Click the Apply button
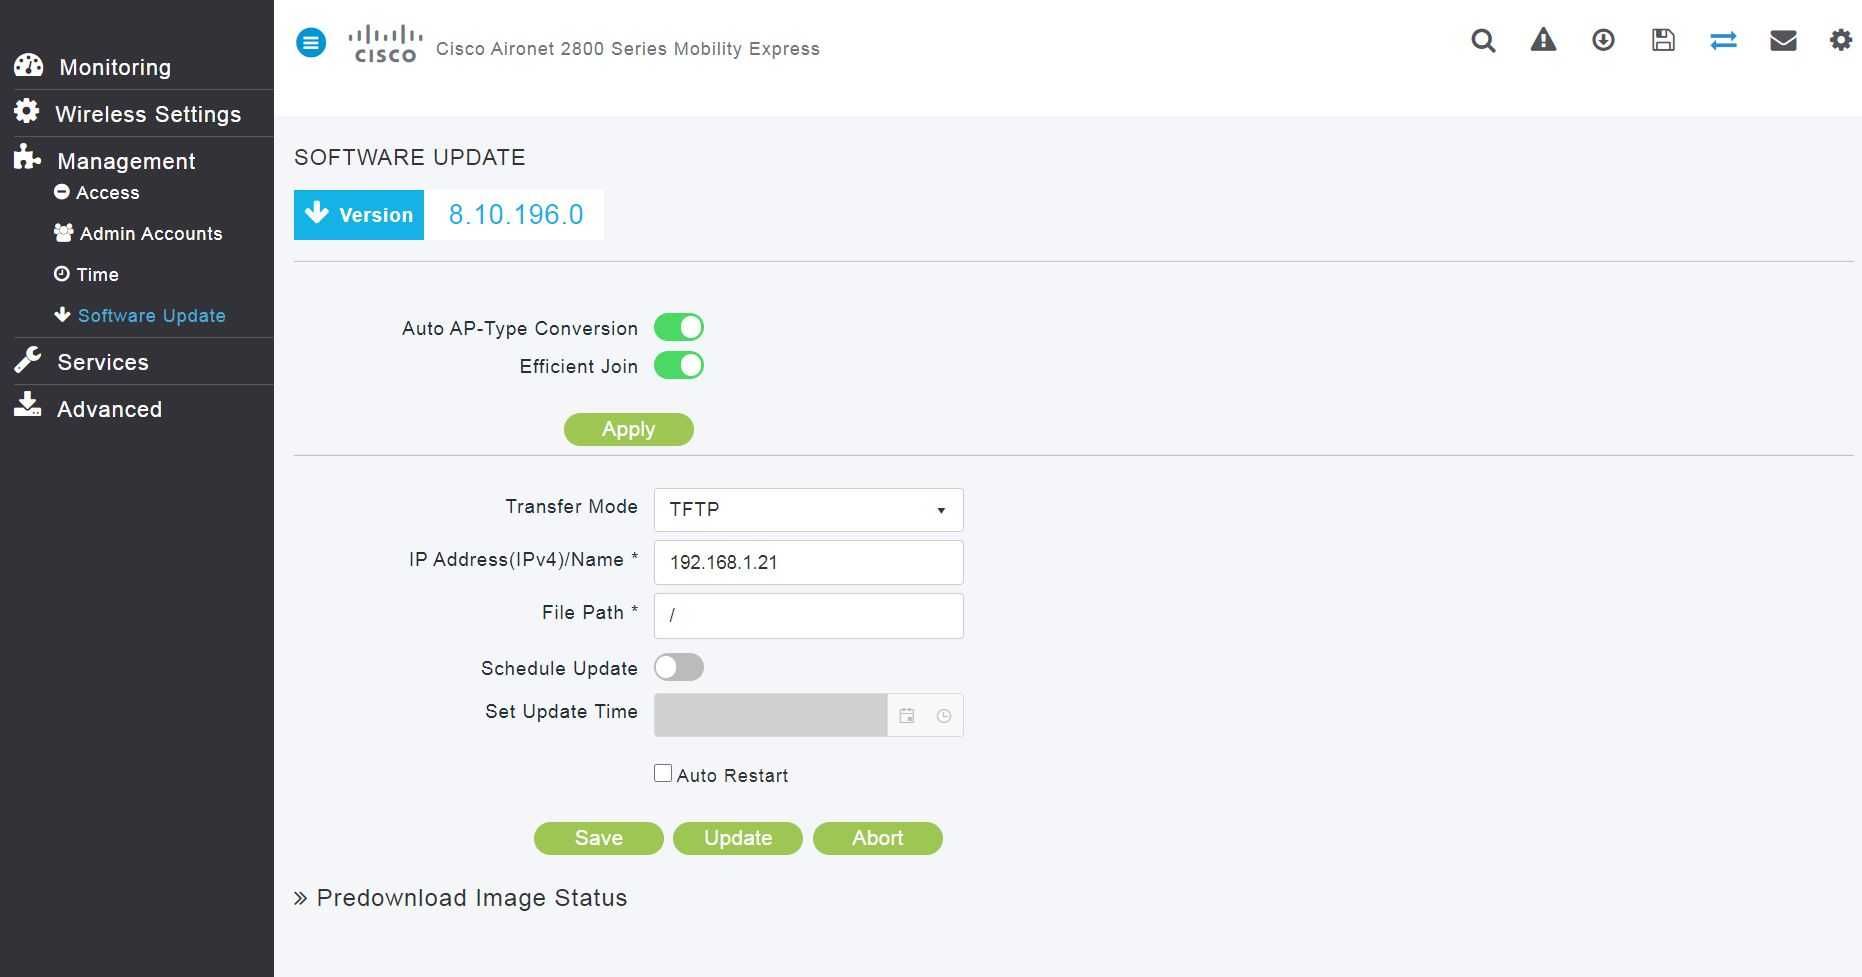 [x=629, y=429]
